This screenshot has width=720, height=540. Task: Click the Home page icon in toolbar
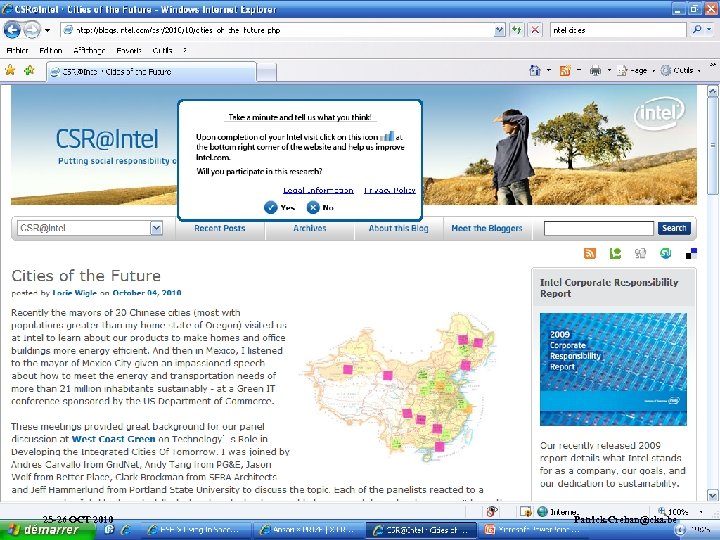534,71
